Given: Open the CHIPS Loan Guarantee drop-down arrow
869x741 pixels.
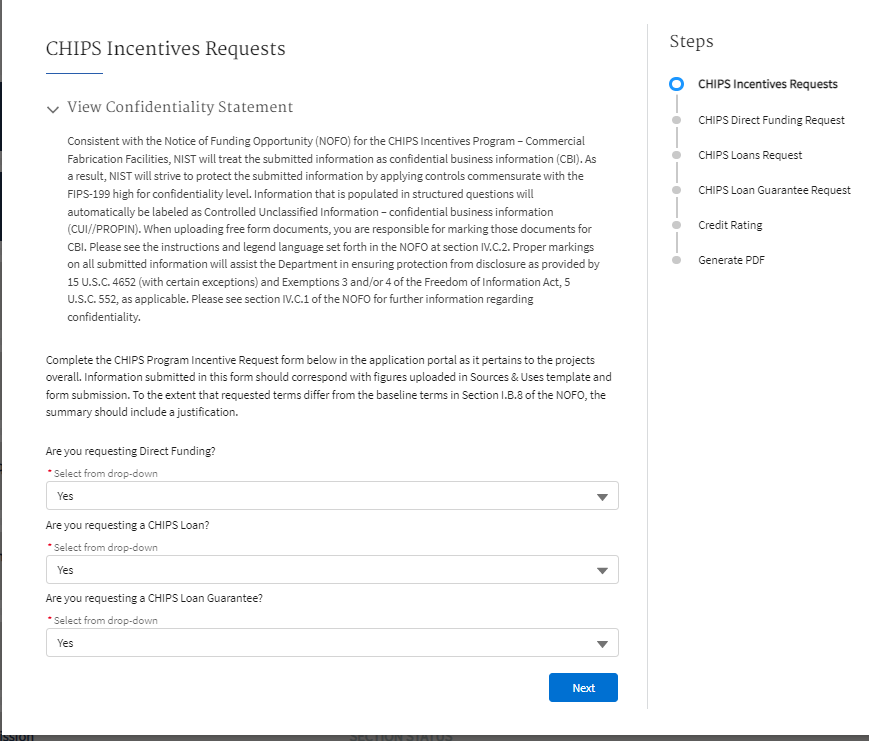Looking at the screenshot, I should 601,644.
